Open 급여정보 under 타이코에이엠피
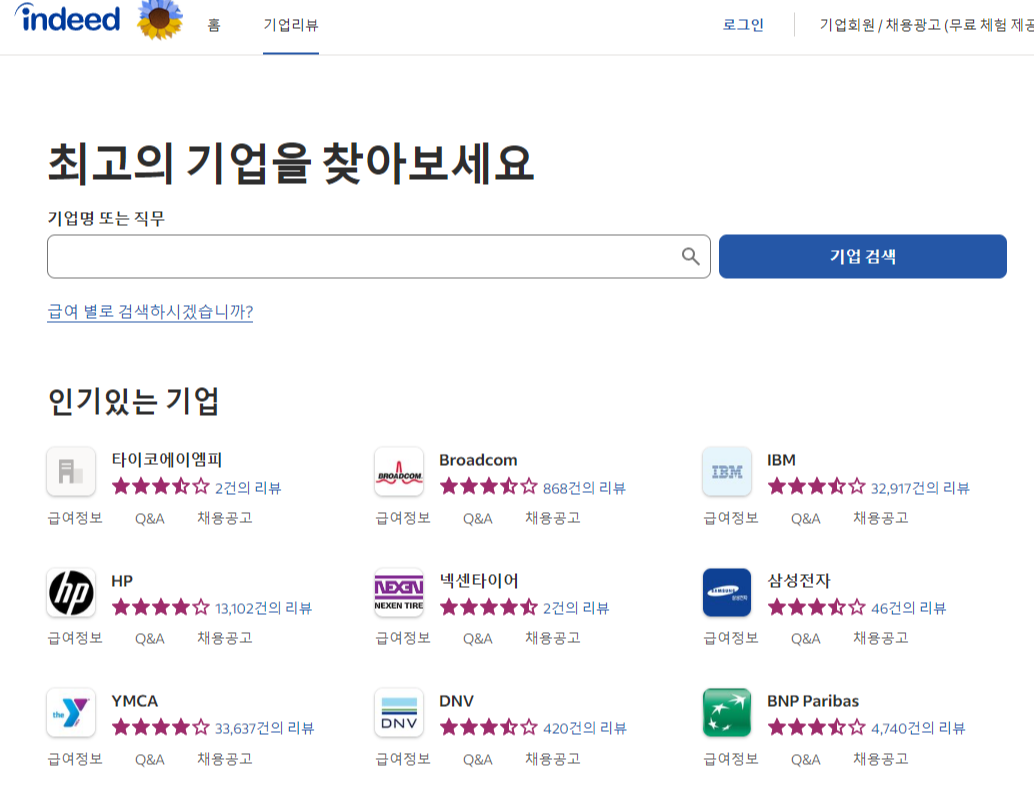Image resolution: width=1034 pixels, height=794 pixels. point(75,518)
